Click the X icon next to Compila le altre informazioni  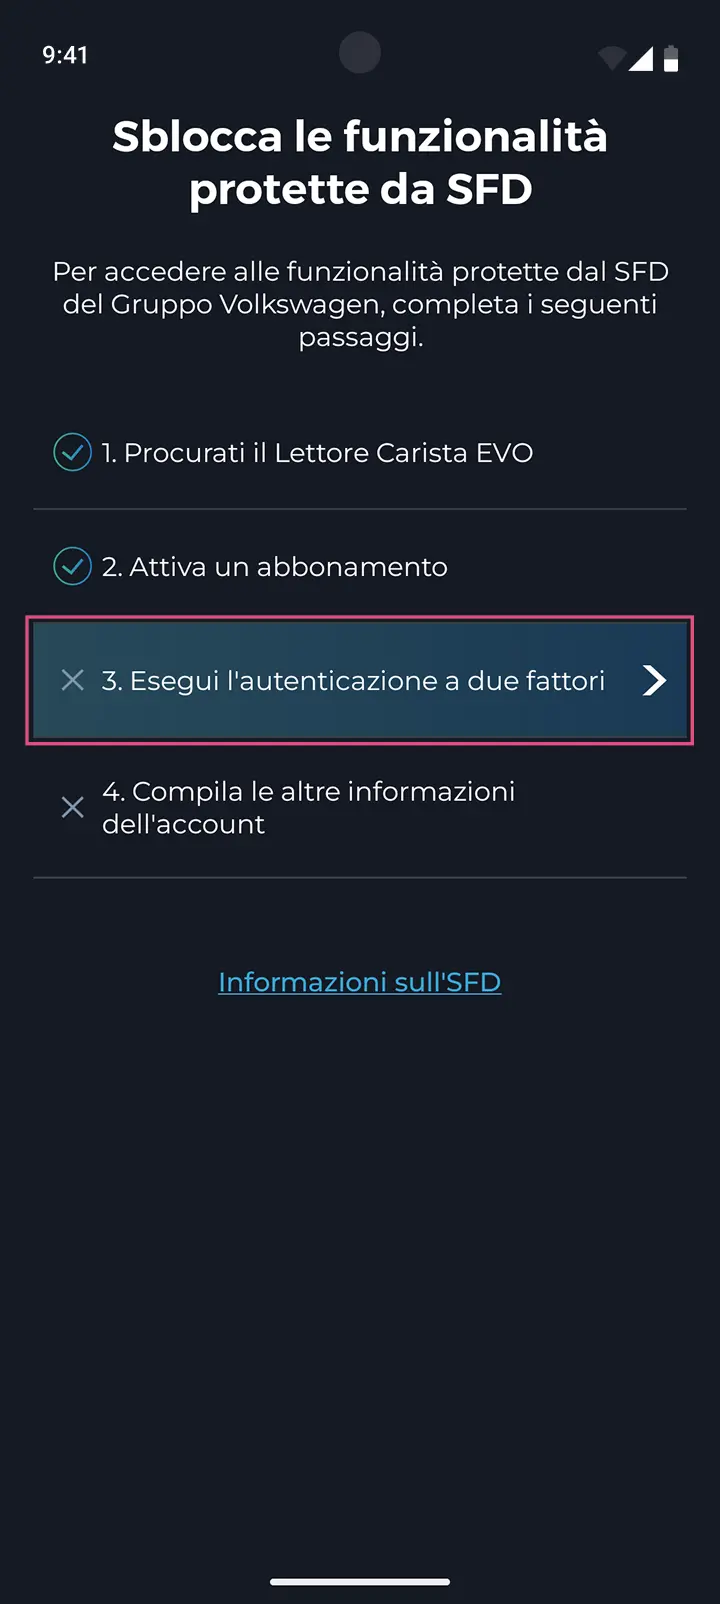click(x=72, y=807)
